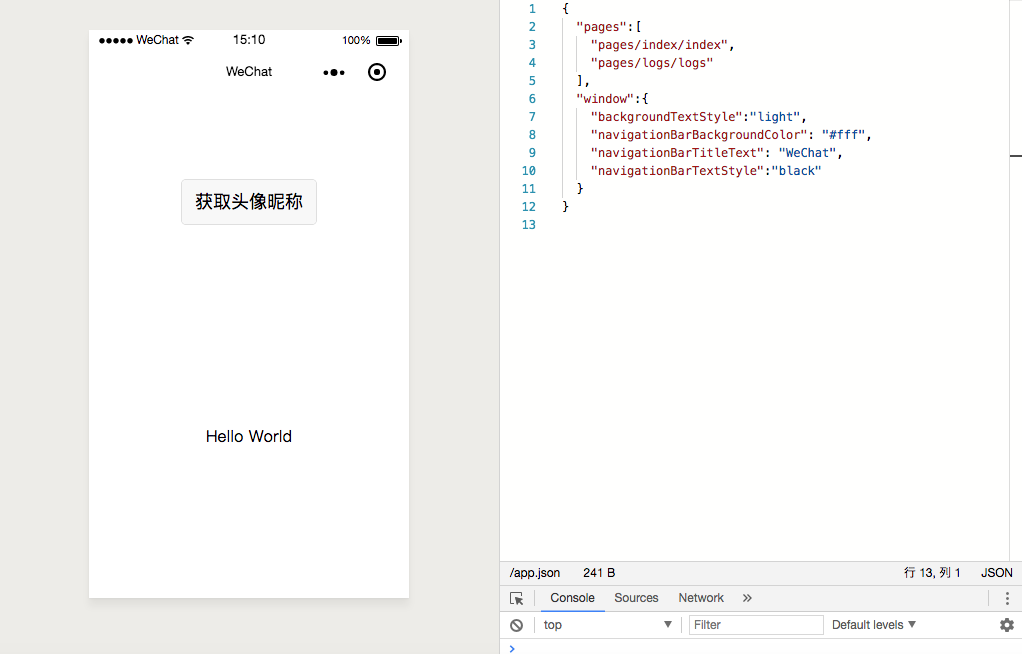Click line number 6 in the gutter
This screenshot has width=1022, height=654.
coord(532,99)
